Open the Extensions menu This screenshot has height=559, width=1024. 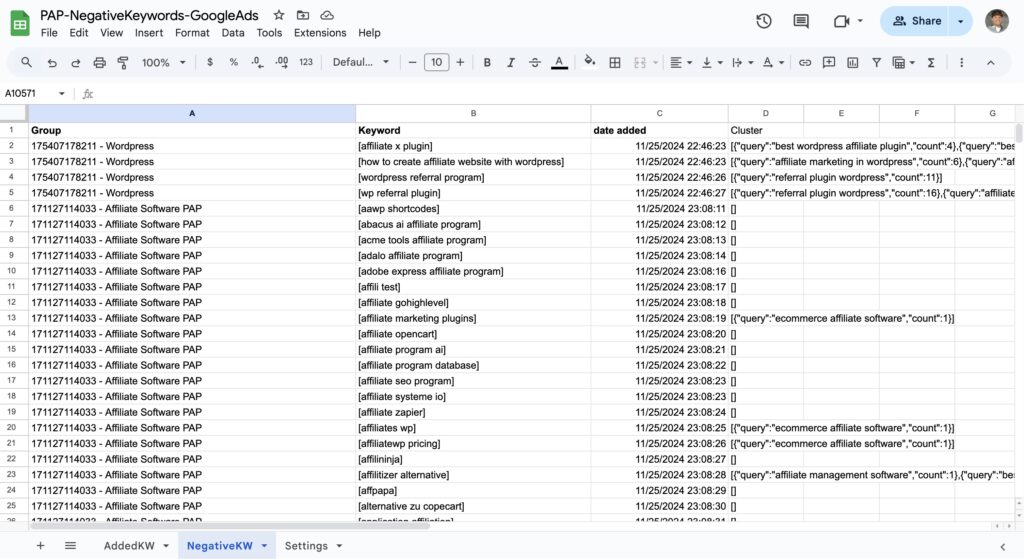click(320, 33)
